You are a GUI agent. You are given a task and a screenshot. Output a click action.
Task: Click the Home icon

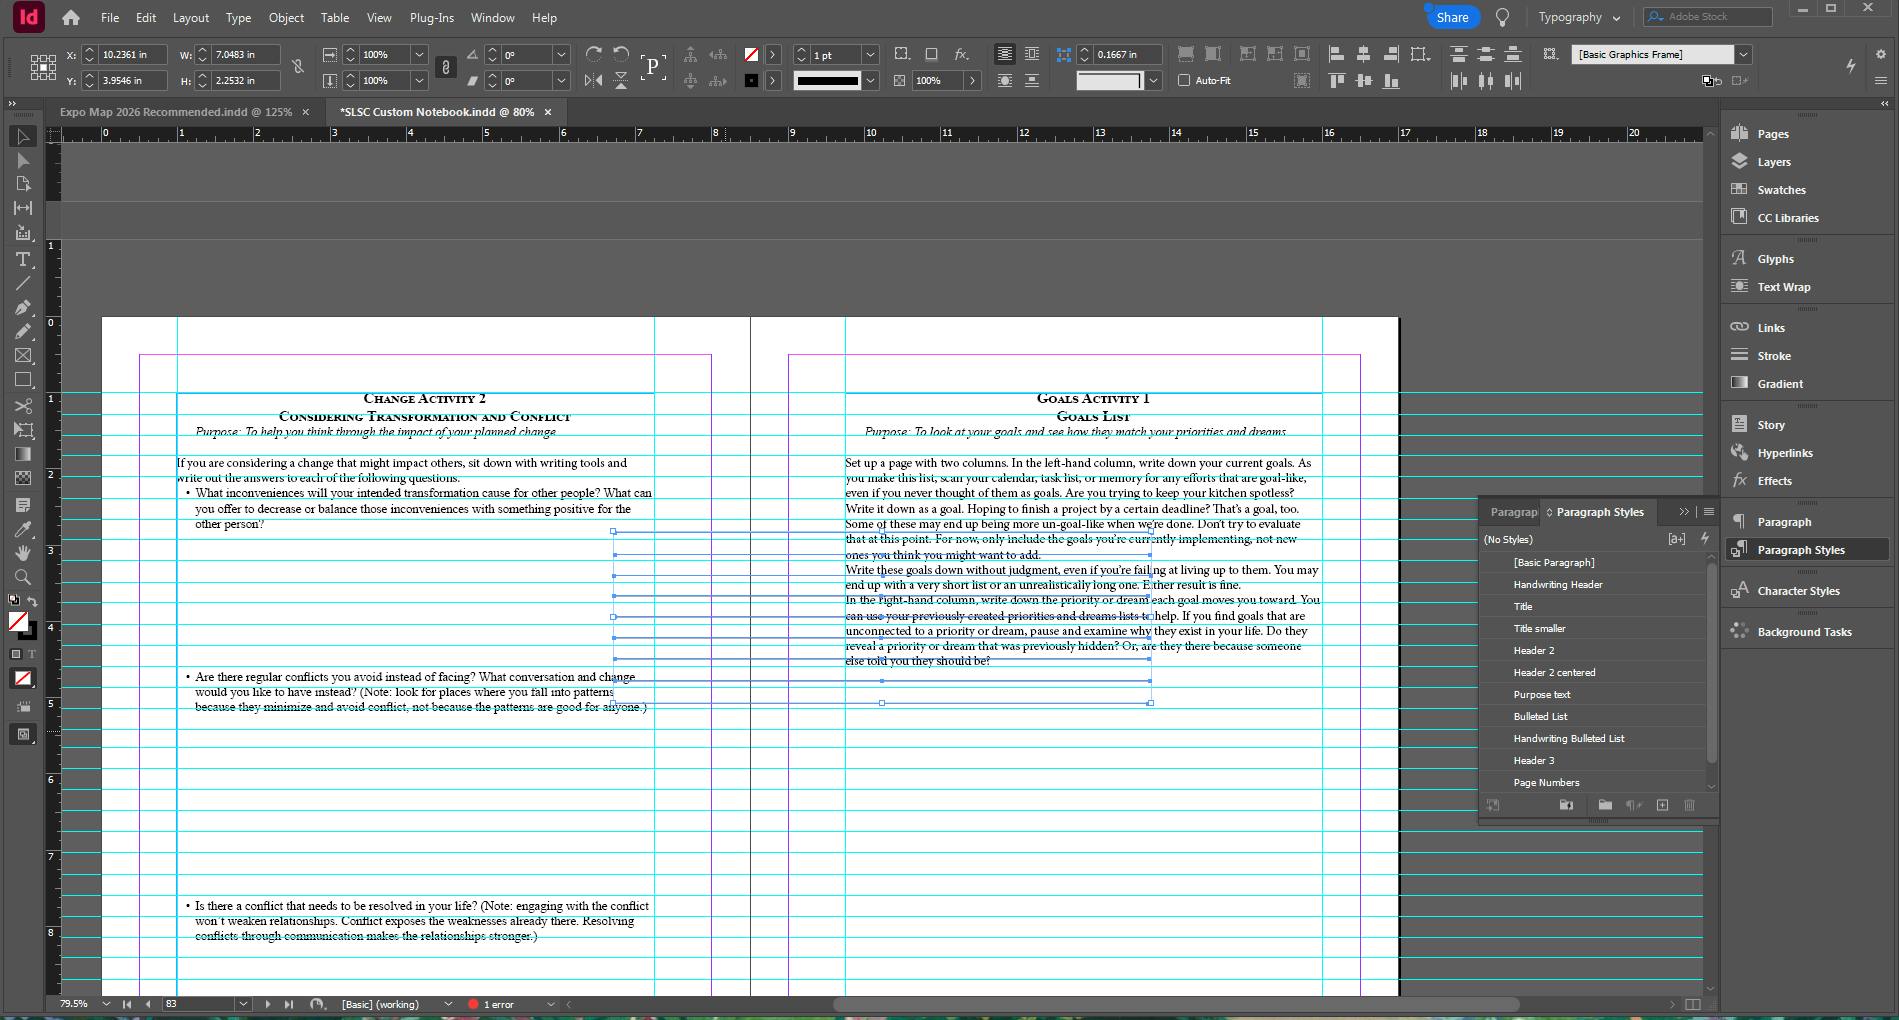point(71,18)
